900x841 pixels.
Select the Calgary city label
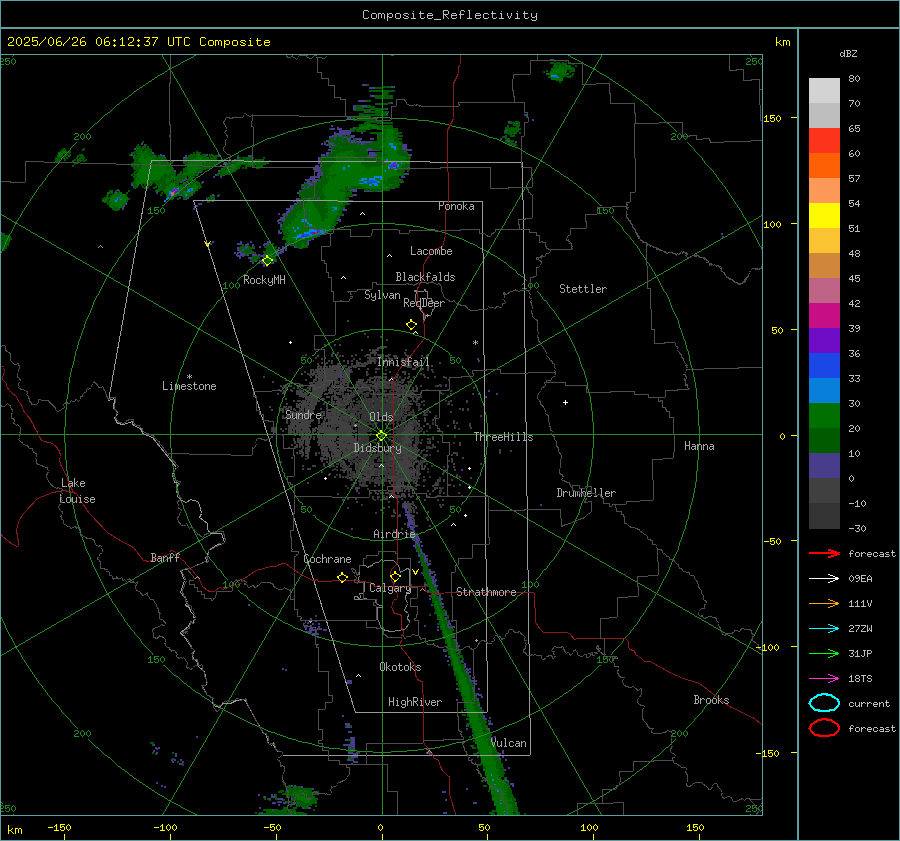pyautogui.click(x=390, y=588)
